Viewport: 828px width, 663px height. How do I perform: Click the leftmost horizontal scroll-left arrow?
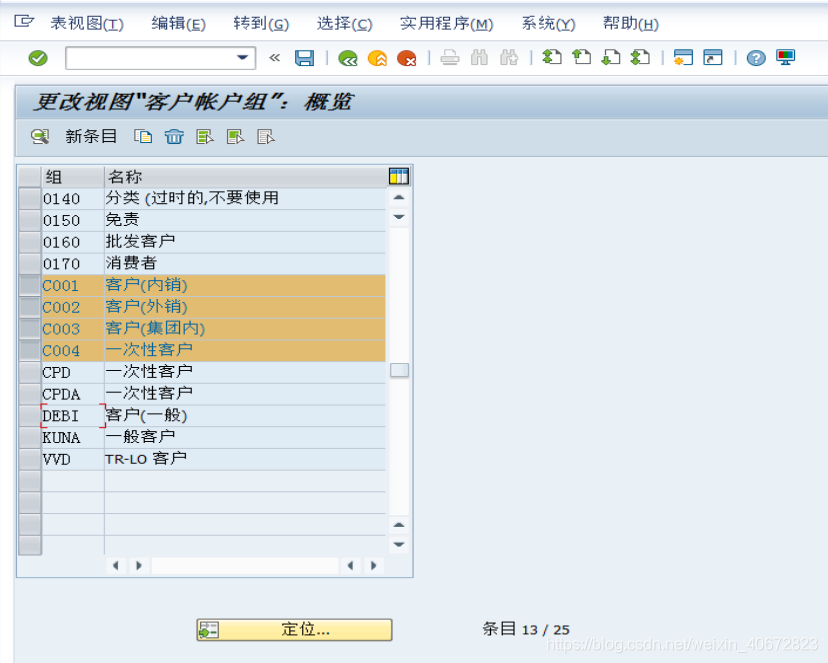click(x=116, y=566)
